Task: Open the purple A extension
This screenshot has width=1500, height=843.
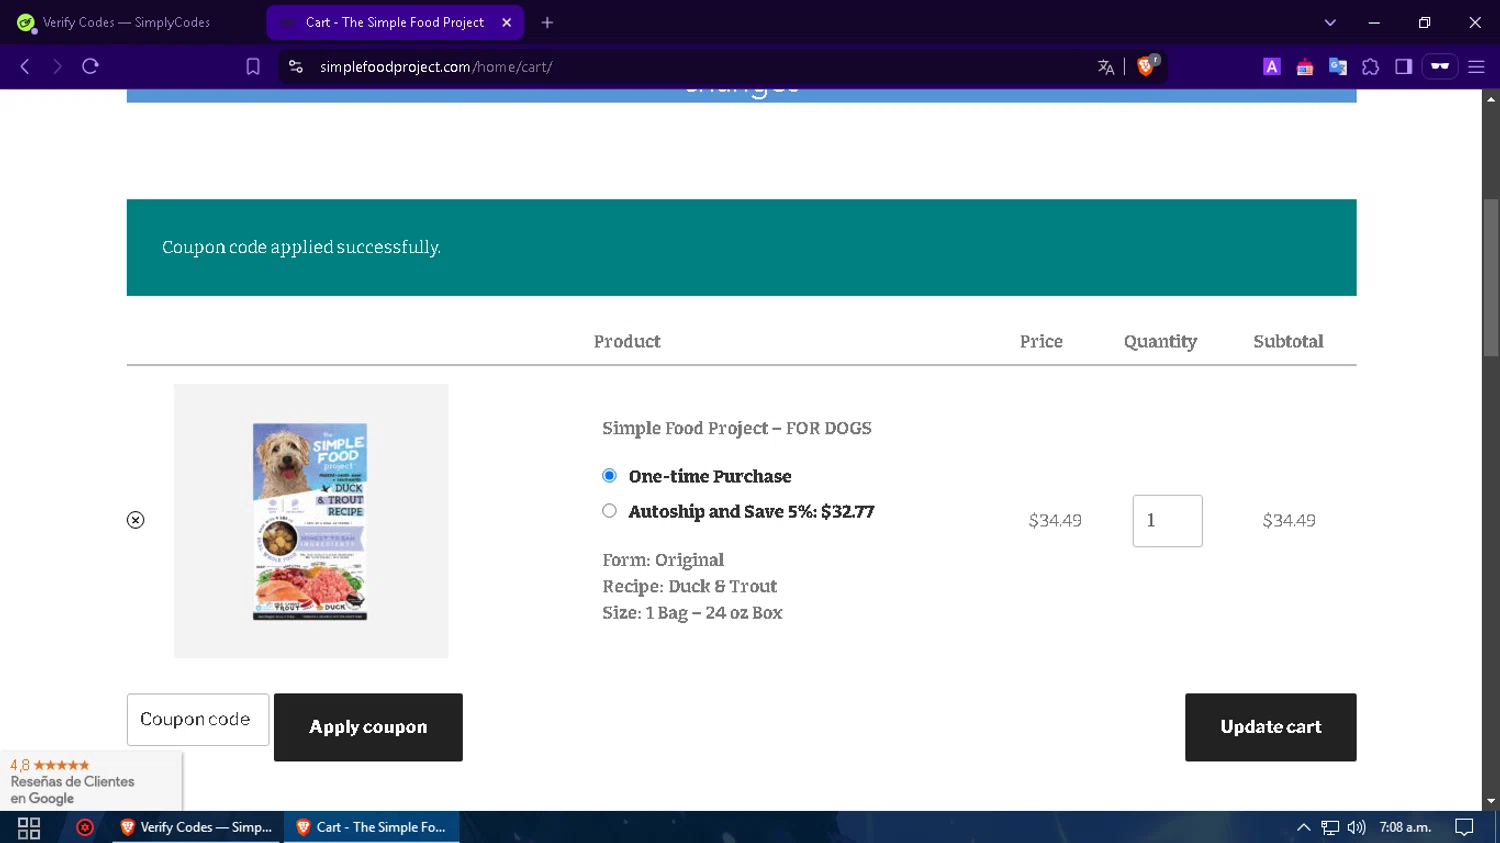Action: [1272, 67]
